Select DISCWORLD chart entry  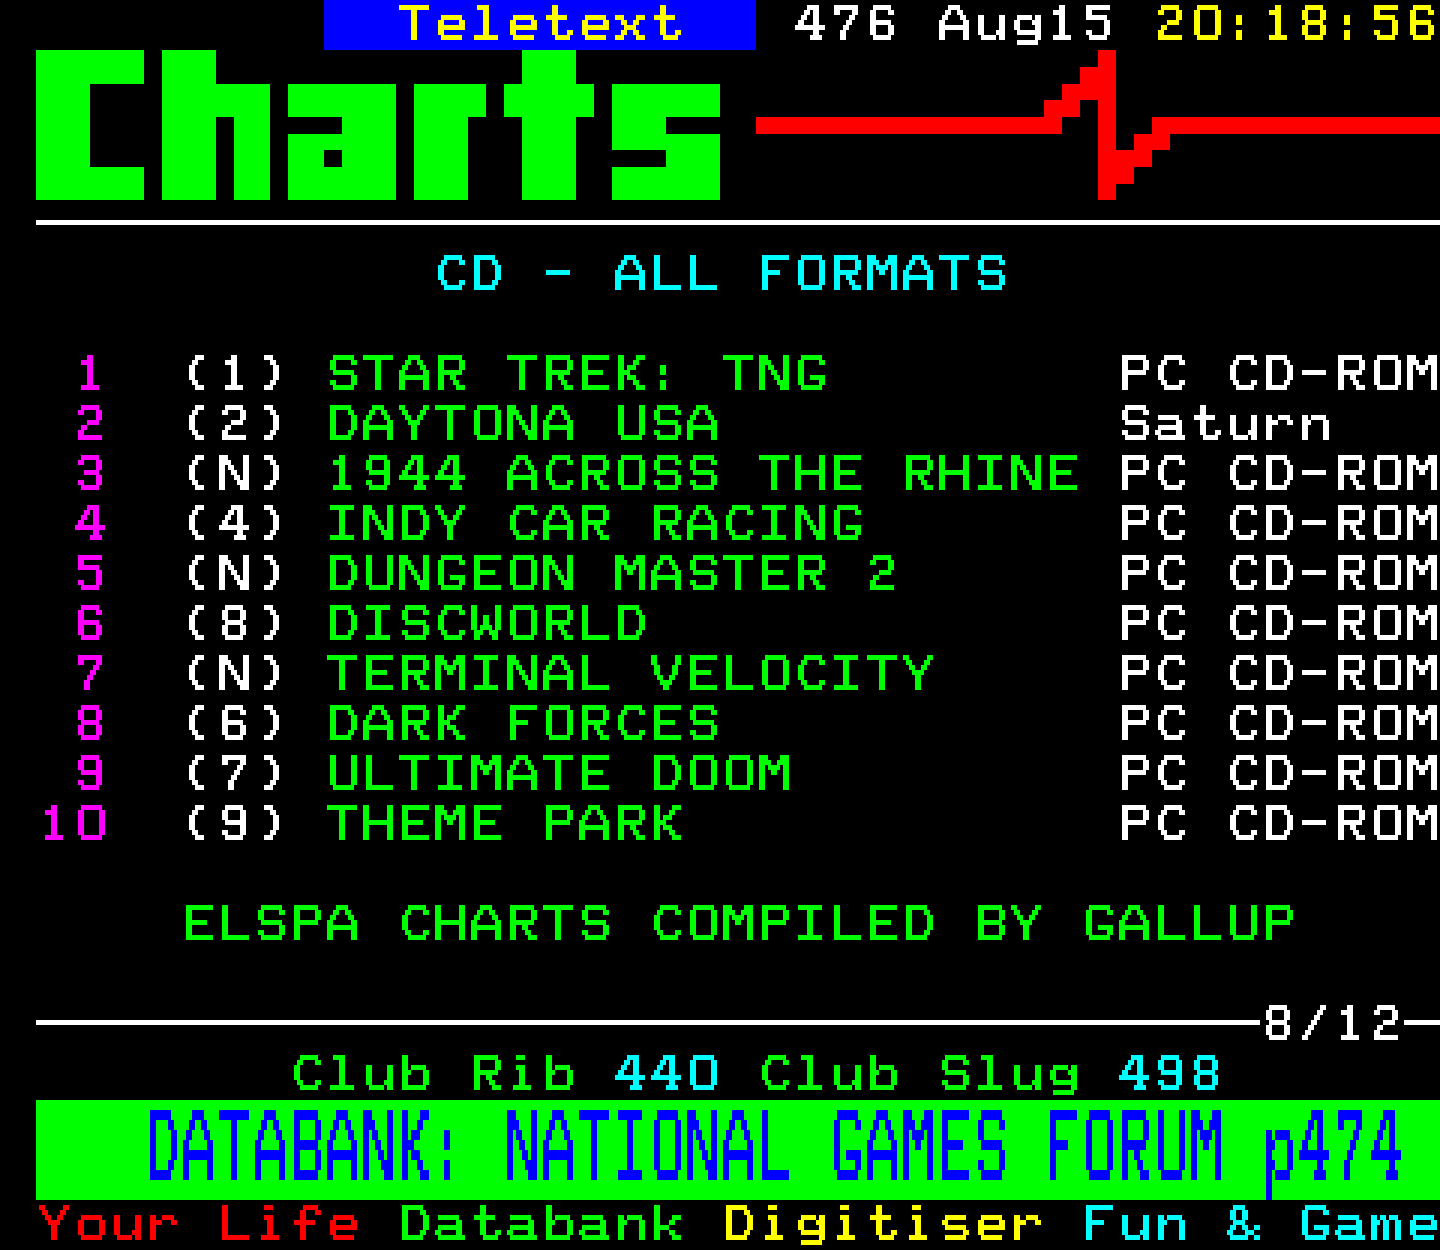pyautogui.click(x=487, y=624)
